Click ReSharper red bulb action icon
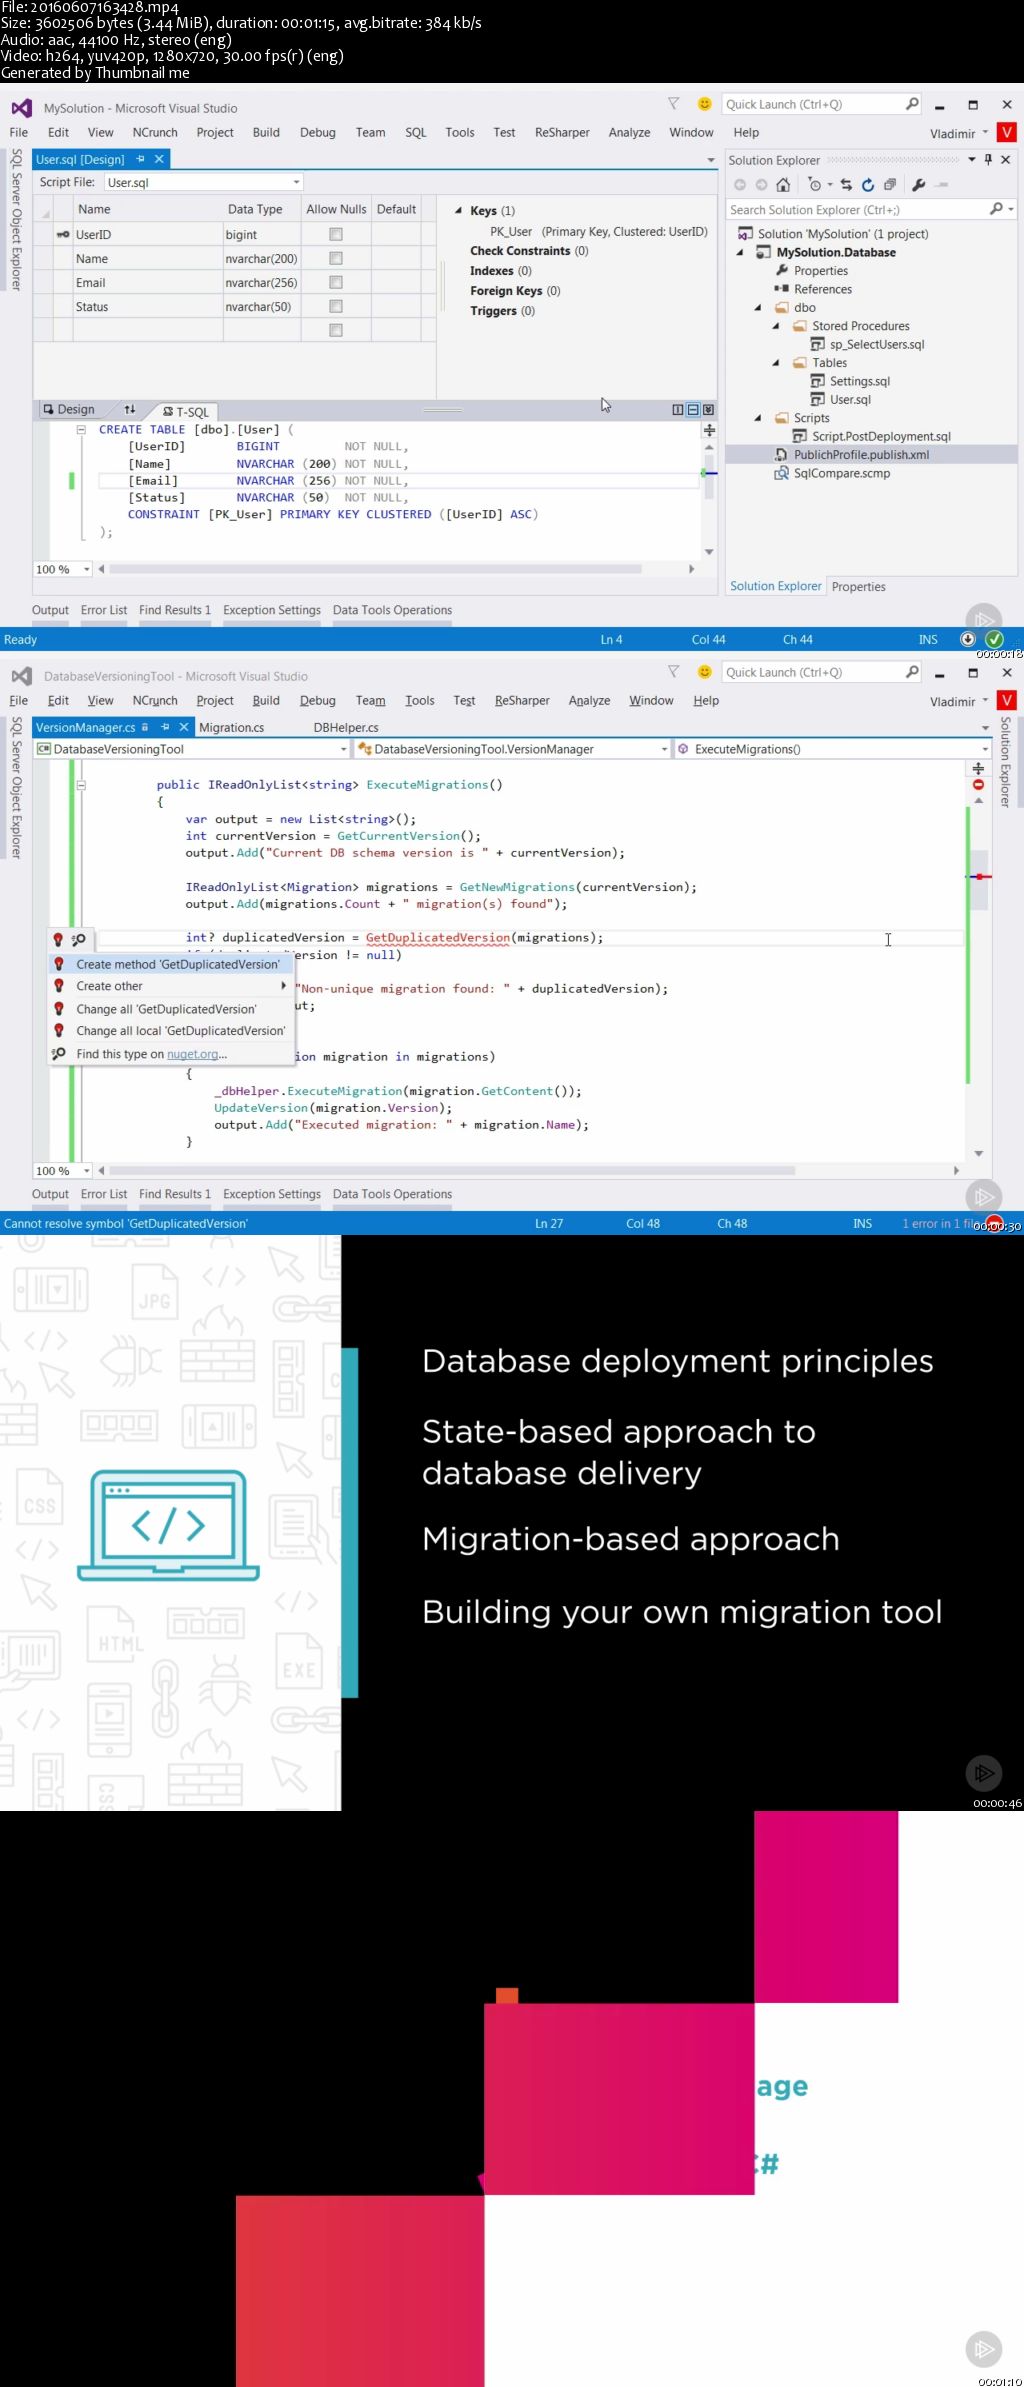This screenshot has width=1024, height=2387. (x=58, y=939)
